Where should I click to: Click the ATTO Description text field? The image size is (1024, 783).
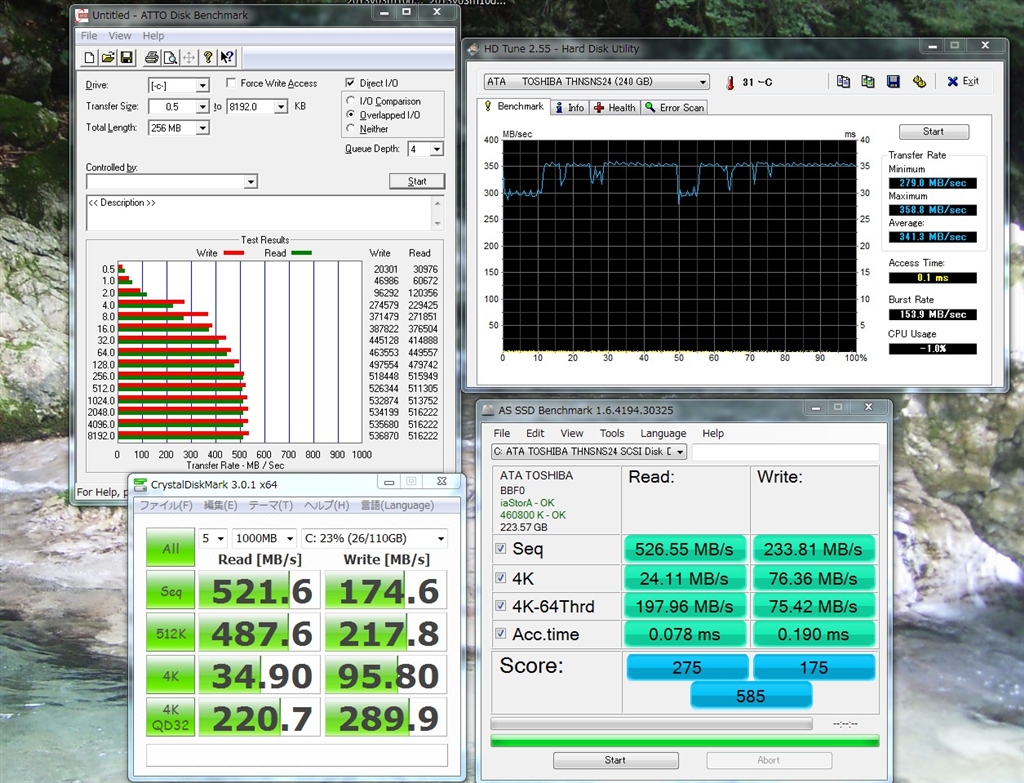[260, 212]
